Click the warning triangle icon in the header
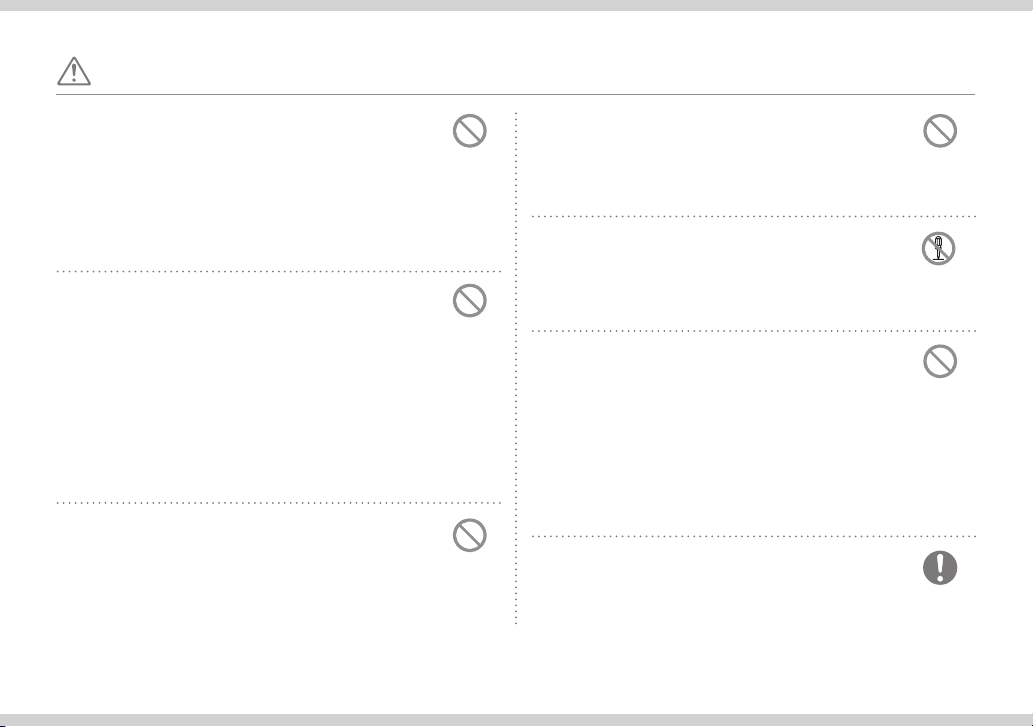The image size is (1033, 727). point(74,71)
